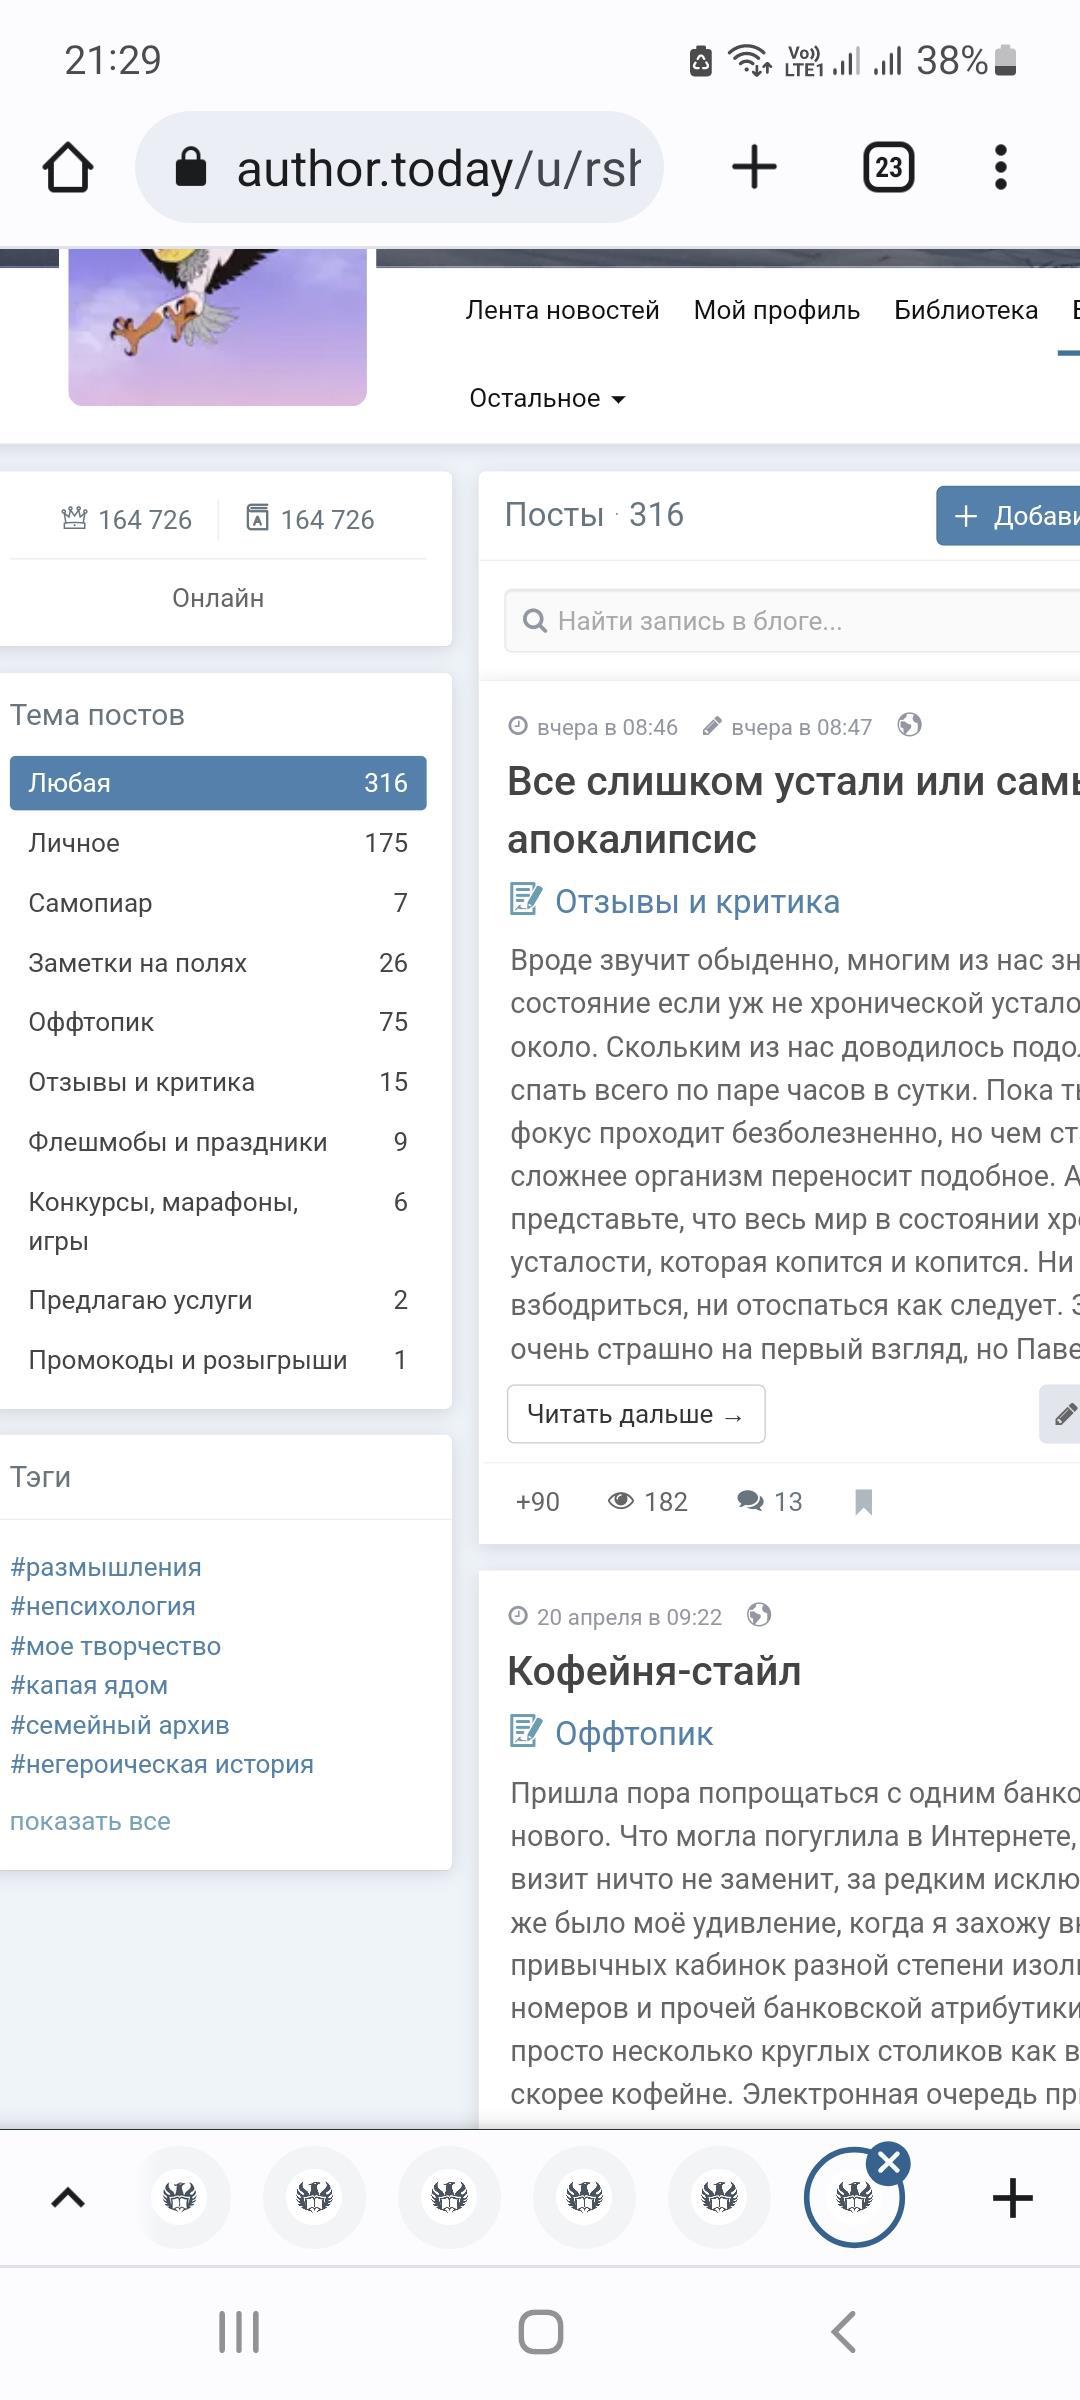Viewport: 1080px width, 2400px height.
Task: Open the tab switcher showing 23 tabs
Action: pos(888,167)
